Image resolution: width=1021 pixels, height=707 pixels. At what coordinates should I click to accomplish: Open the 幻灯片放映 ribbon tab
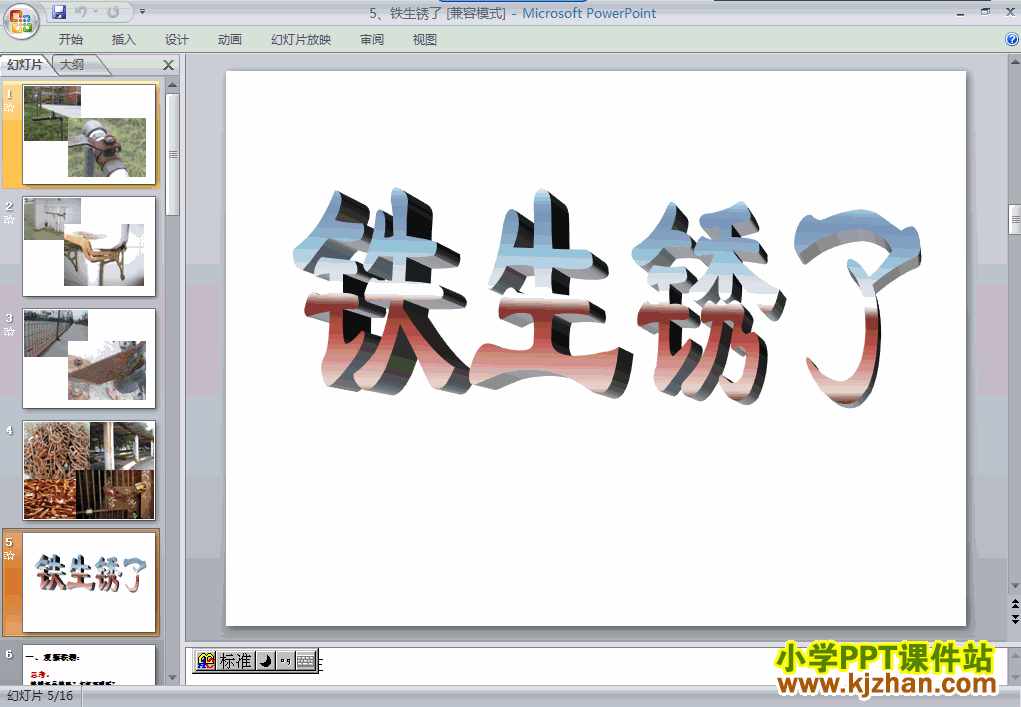click(x=301, y=40)
